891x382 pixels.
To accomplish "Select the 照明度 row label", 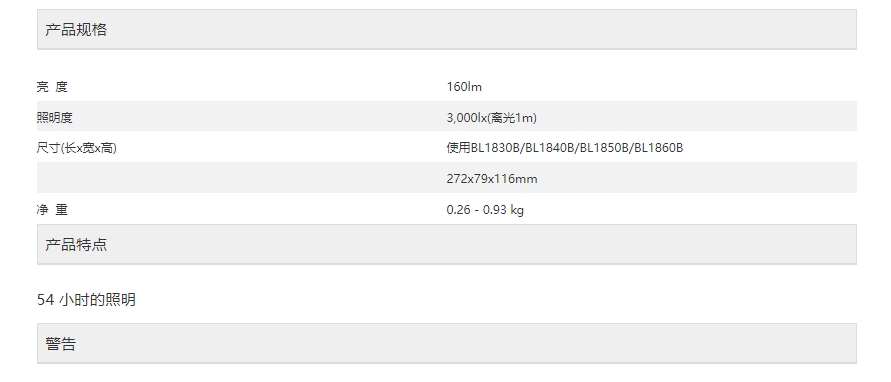I will [x=55, y=118].
